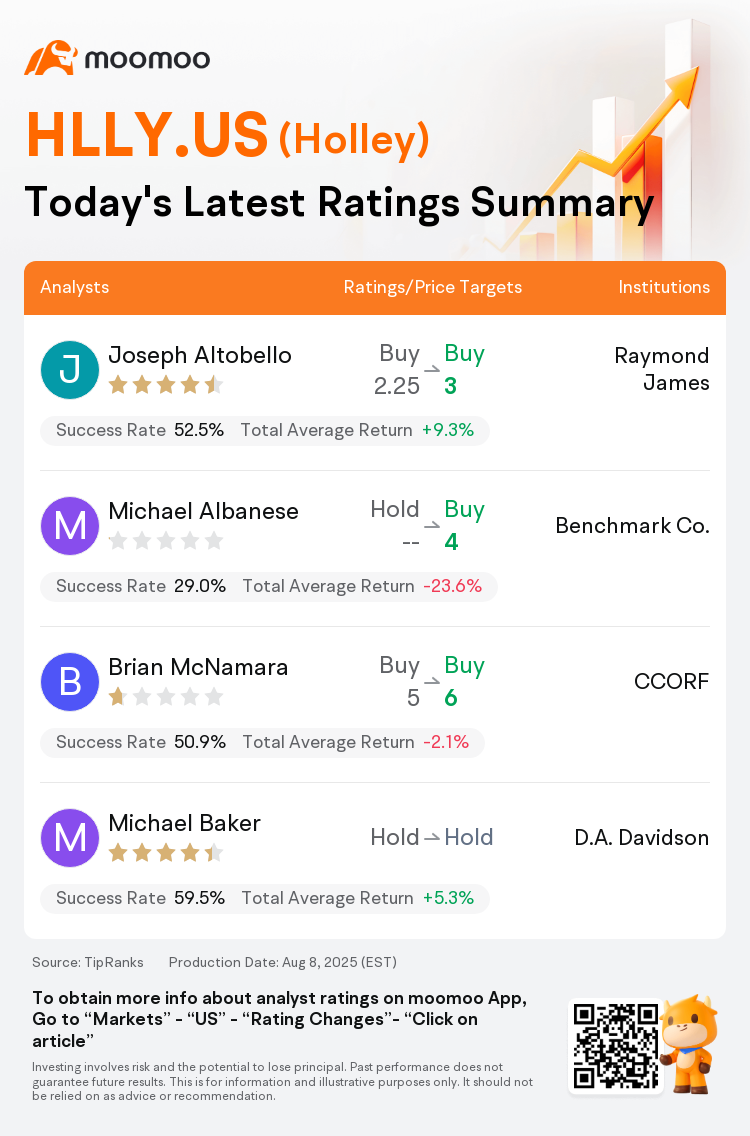The height and width of the screenshot is (1136, 750).
Task: Select Michael Albanese's purple M avatar
Action: (x=70, y=526)
